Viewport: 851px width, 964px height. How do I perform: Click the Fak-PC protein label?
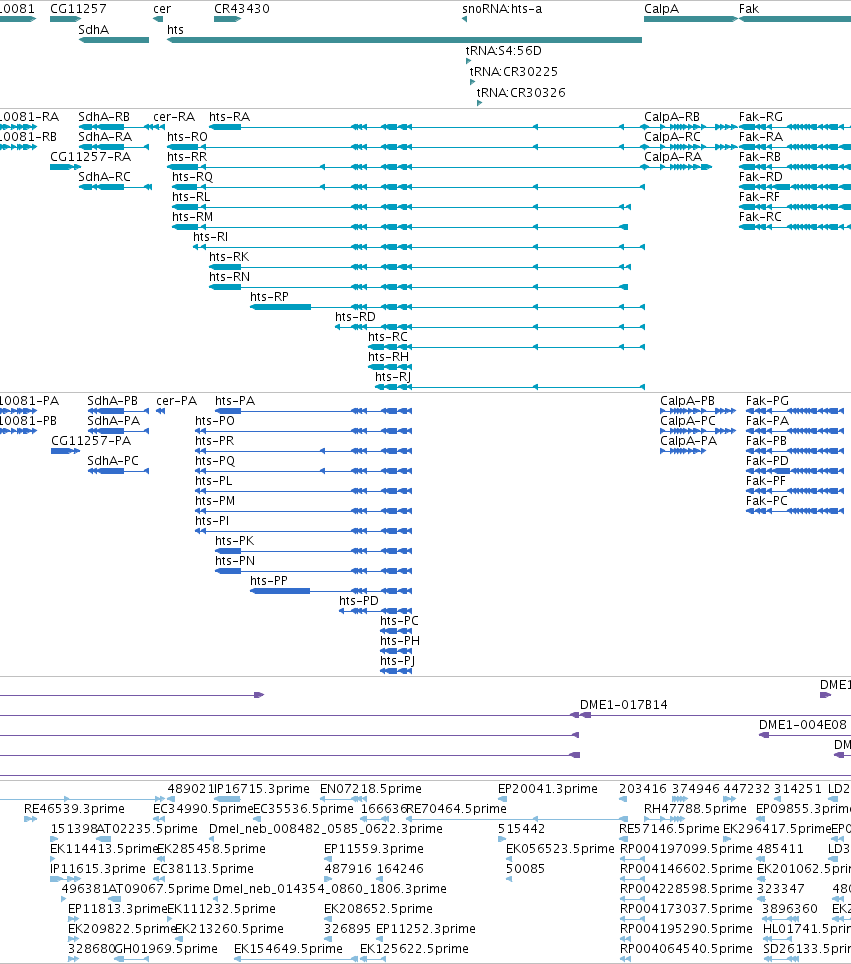point(766,500)
